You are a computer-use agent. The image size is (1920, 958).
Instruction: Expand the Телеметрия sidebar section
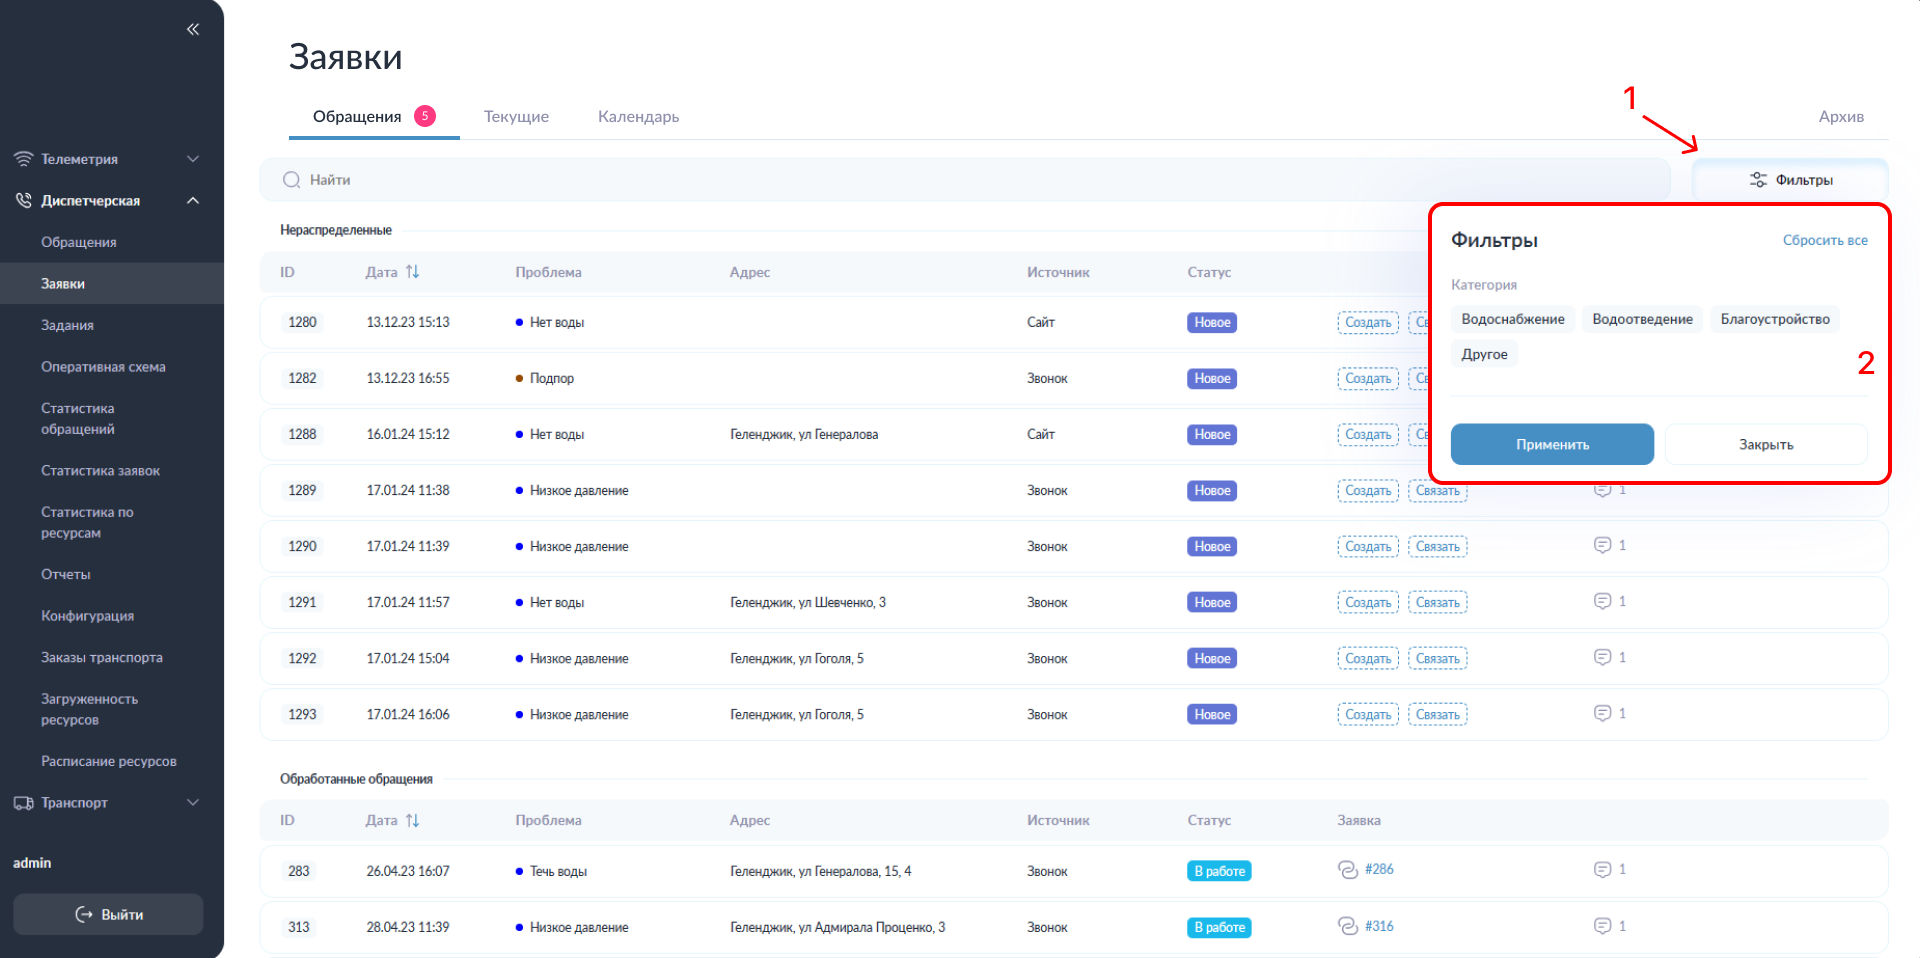193,159
